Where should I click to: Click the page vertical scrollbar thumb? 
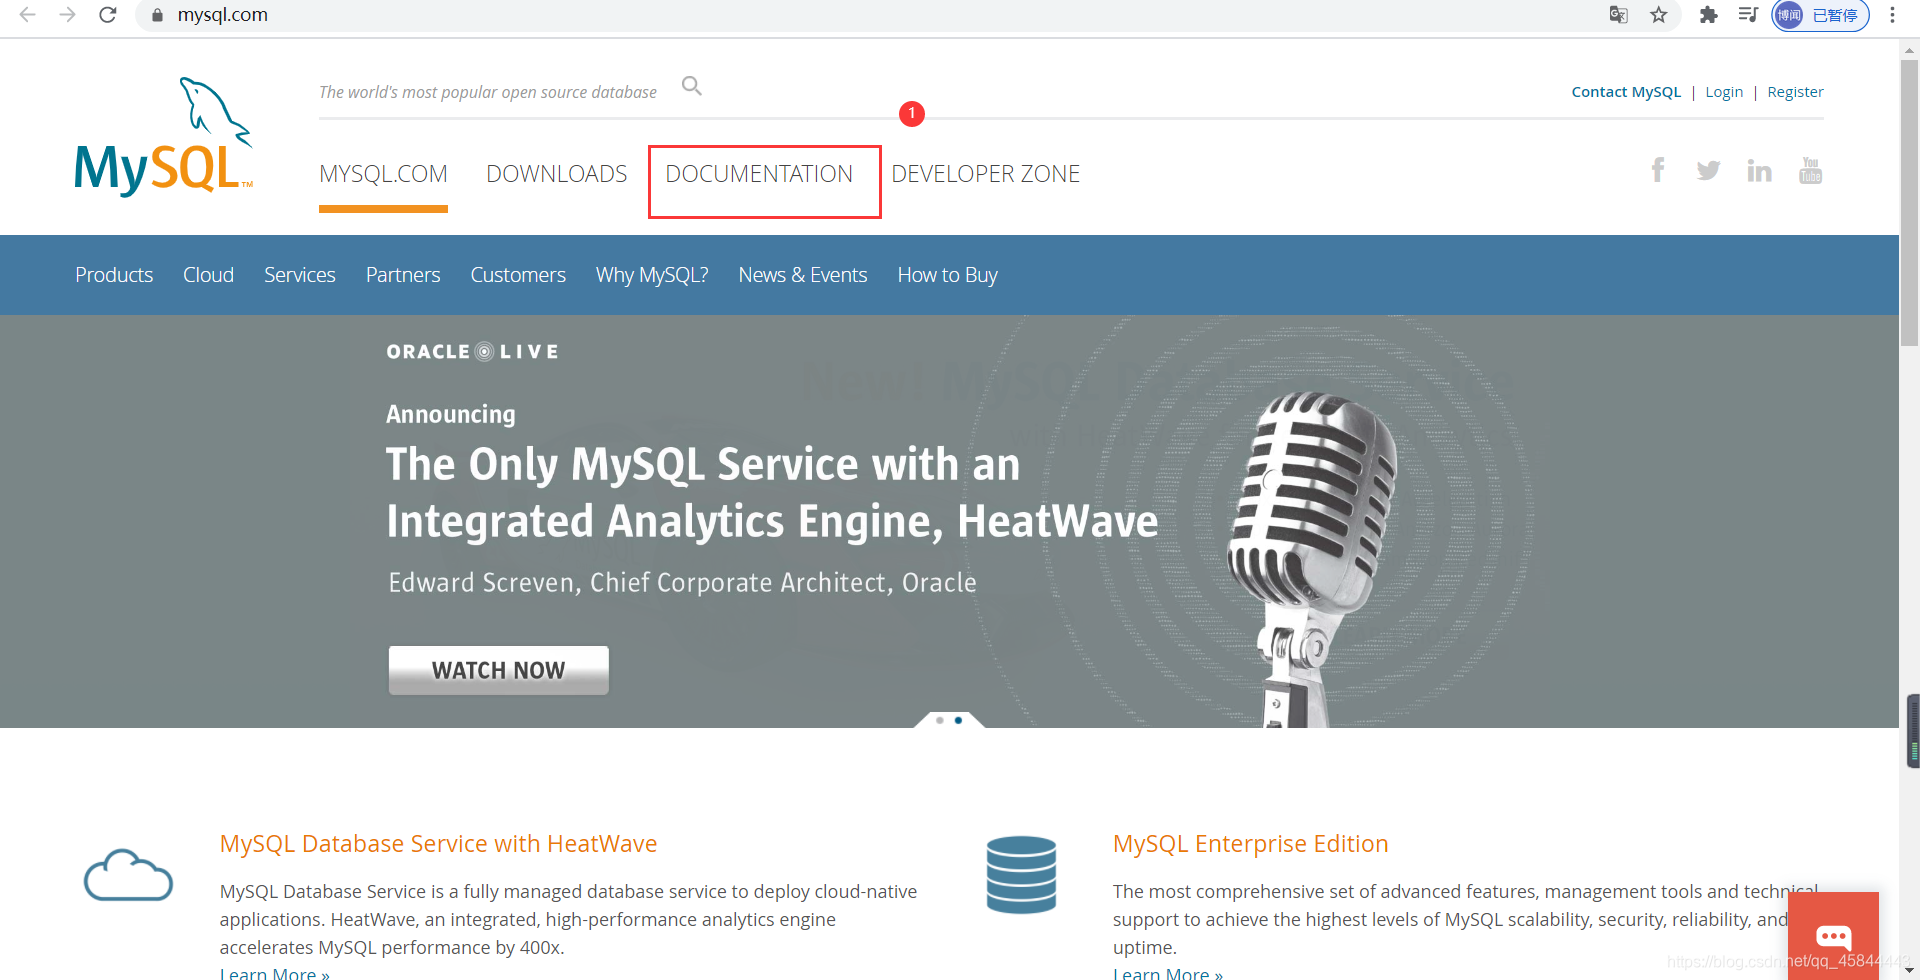pyautogui.click(x=1909, y=203)
